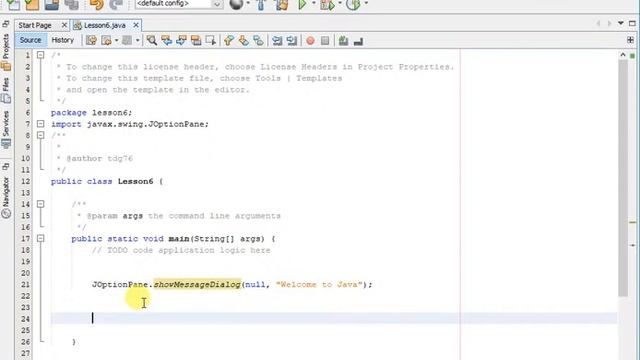Click line number 21 in the gutter
Image resolution: width=640 pixels, height=360 pixels.
(x=25, y=284)
